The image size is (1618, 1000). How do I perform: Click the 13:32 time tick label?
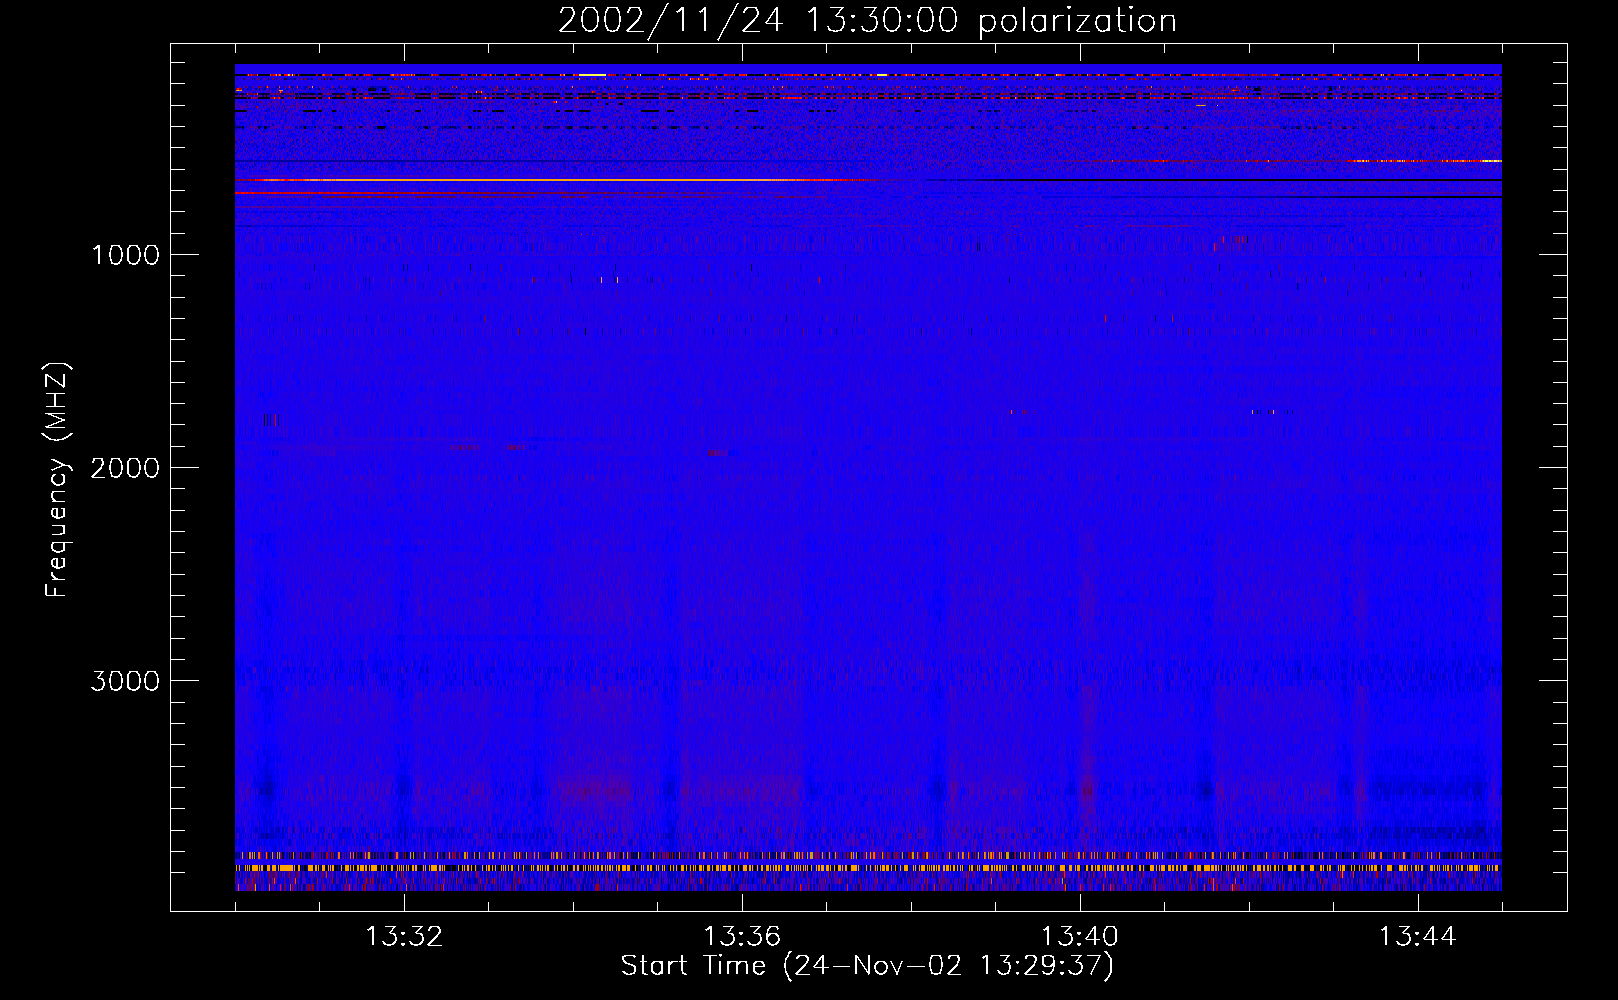tap(404, 937)
